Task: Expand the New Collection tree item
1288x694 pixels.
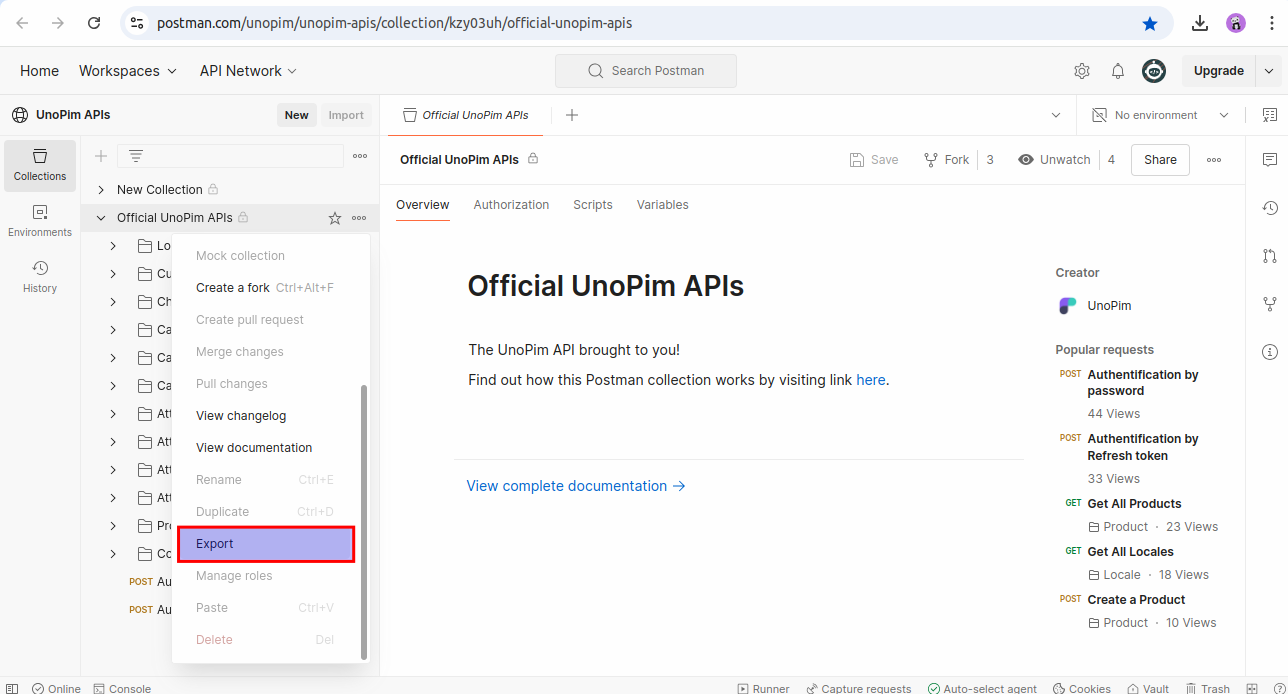Action: (x=101, y=190)
